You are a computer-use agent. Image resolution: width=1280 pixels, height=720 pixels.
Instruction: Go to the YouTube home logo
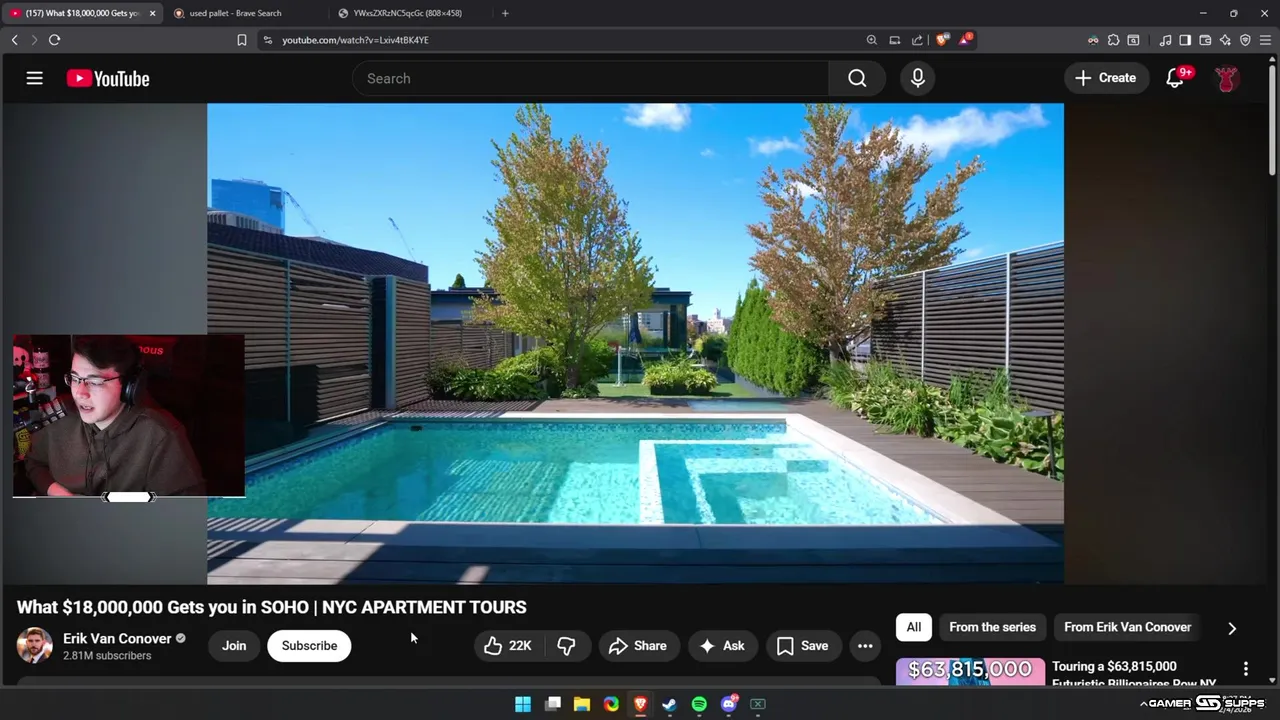point(108,78)
